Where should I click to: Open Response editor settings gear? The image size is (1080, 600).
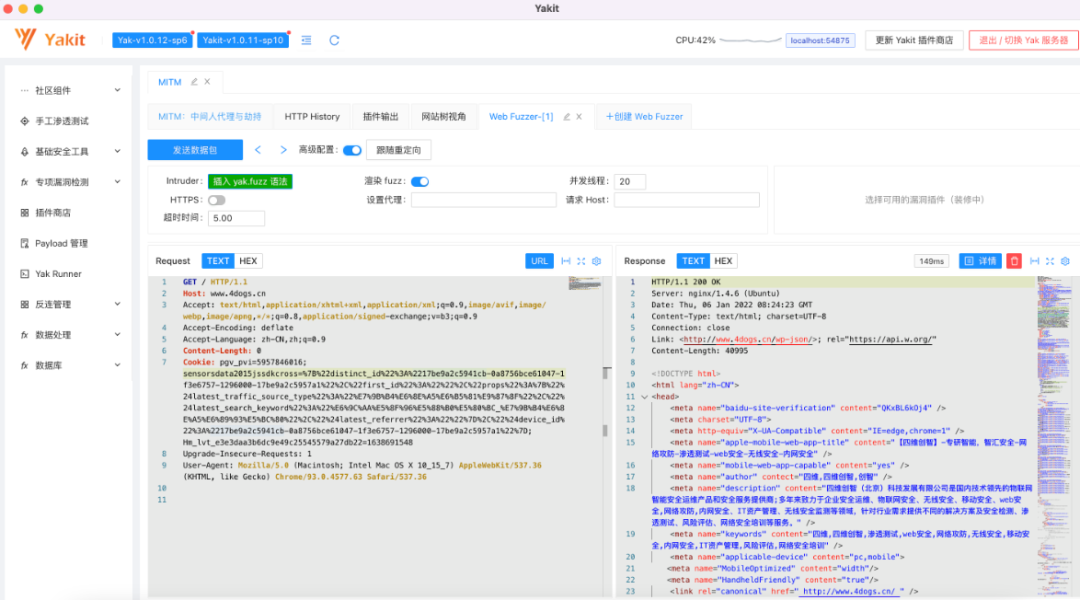point(1065,261)
